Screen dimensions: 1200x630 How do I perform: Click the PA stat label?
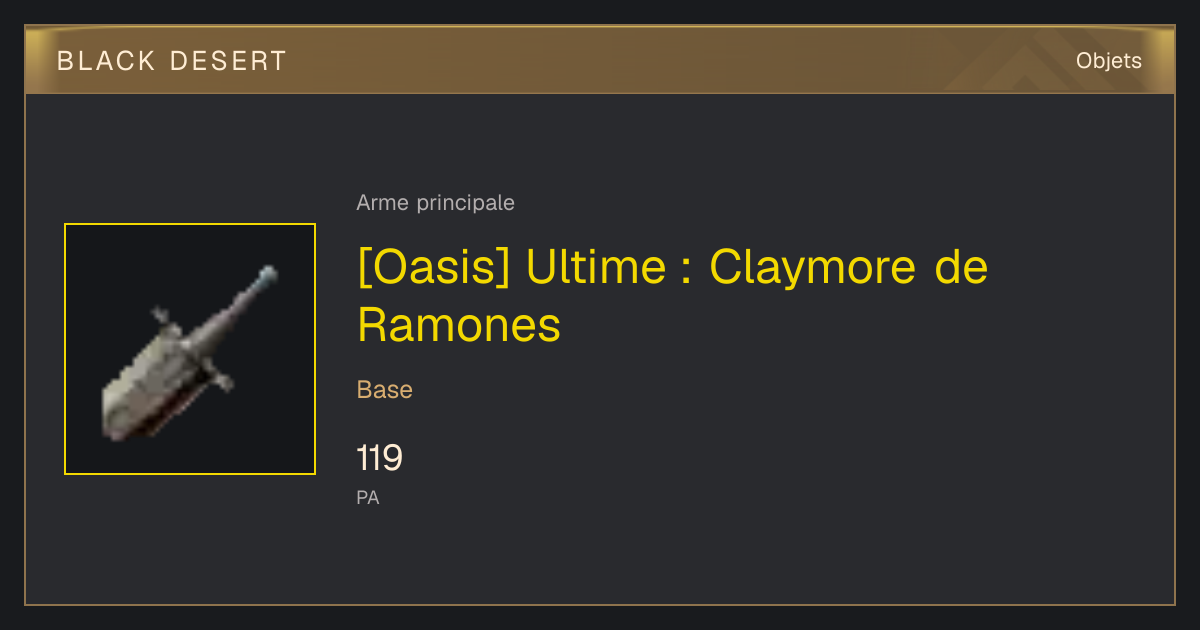(x=368, y=497)
